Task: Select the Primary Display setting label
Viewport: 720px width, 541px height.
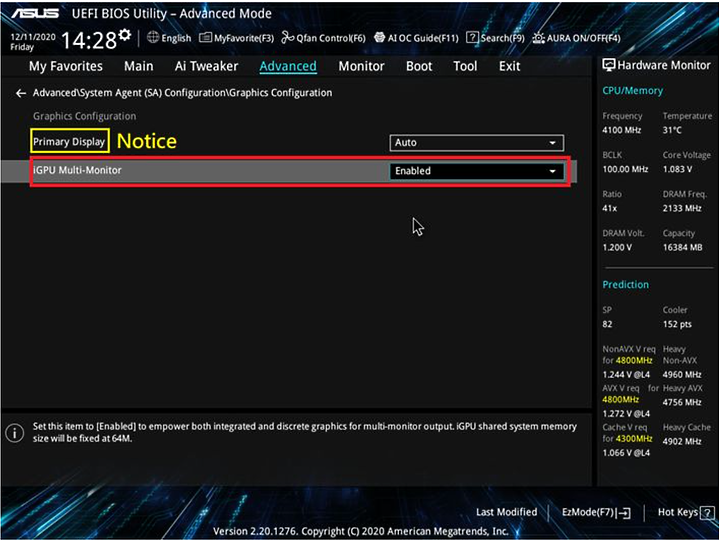Action: click(x=69, y=141)
